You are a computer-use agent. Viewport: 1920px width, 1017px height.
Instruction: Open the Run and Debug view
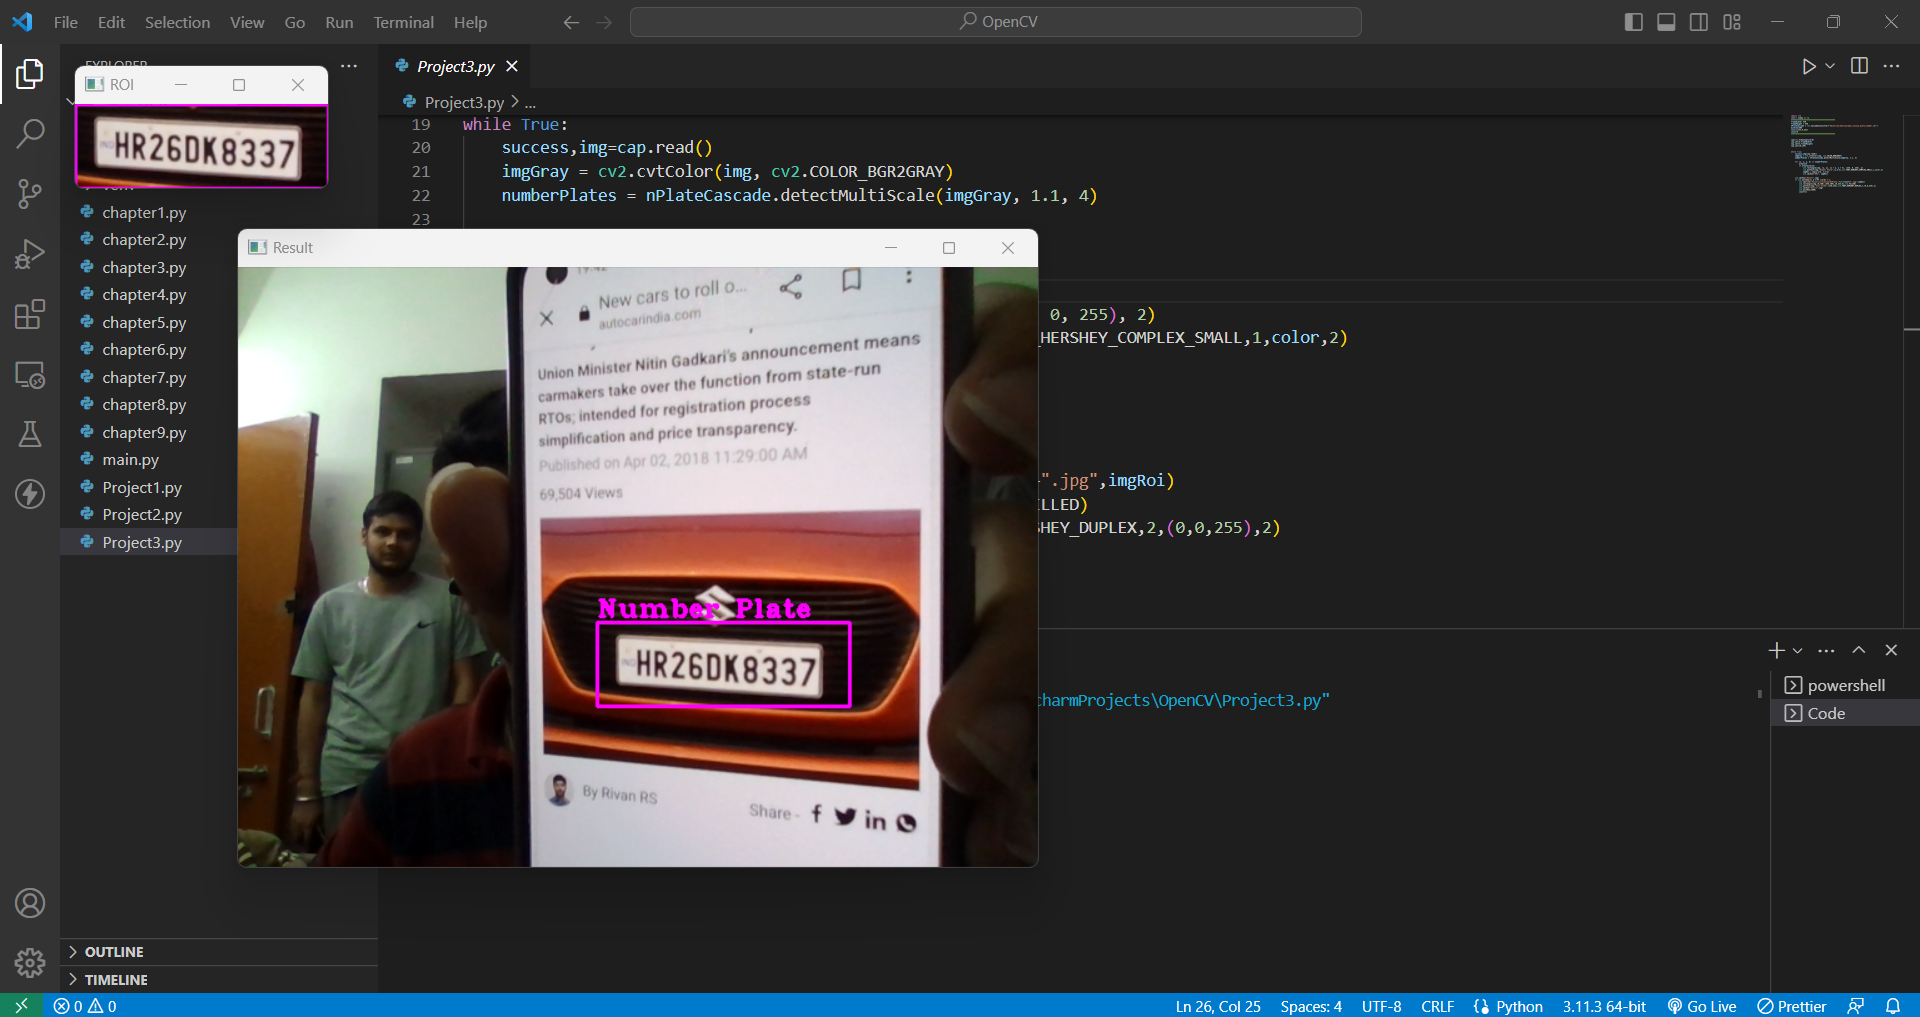(30, 254)
